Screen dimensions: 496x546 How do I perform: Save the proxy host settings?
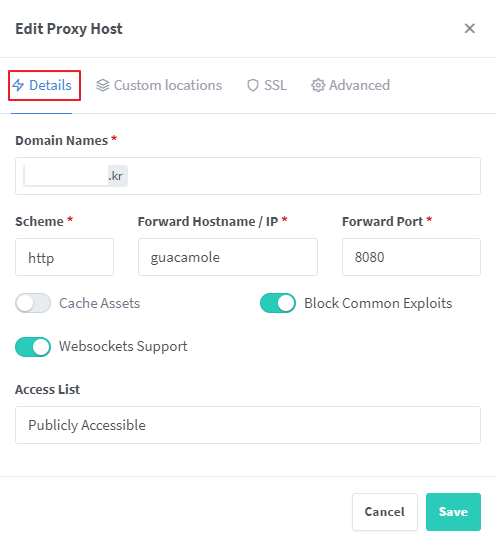click(453, 512)
